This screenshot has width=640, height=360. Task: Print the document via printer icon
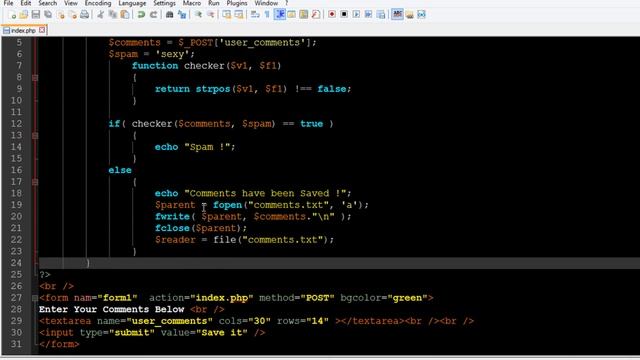pos(84,15)
